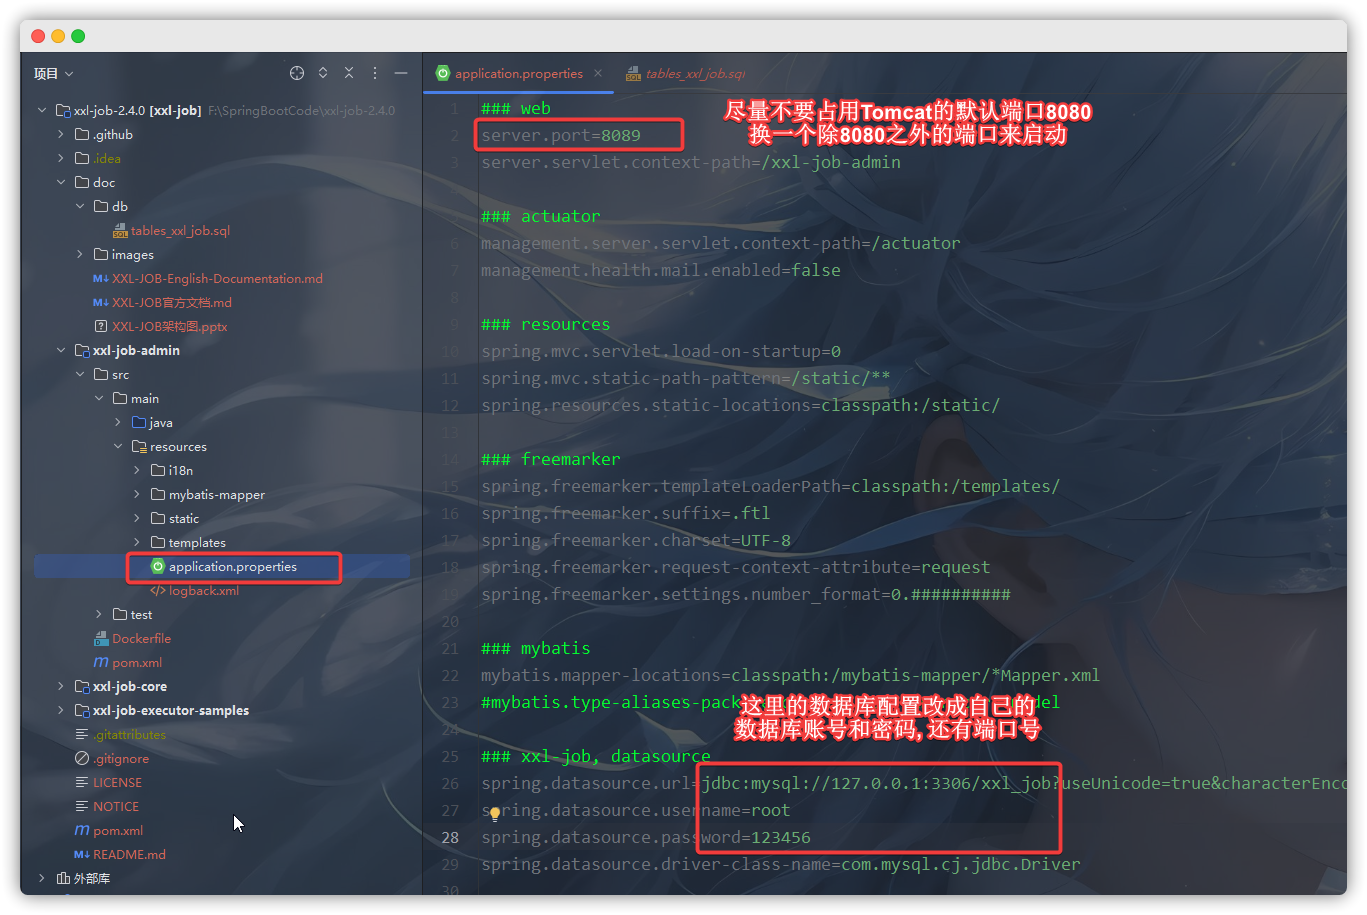The width and height of the screenshot is (1367, 915).
Task: Collapse the resources folder
Action: click(x=118, y=446)
